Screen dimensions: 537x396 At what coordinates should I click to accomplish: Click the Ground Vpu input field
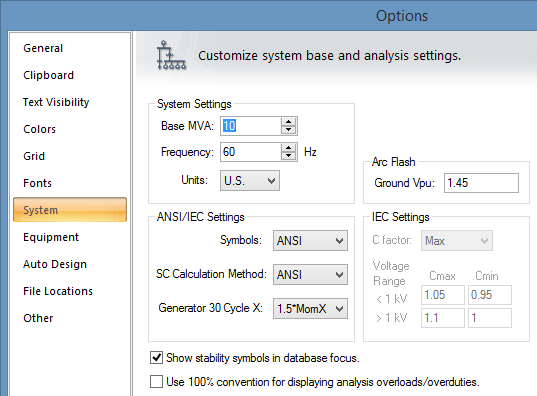tap(481, 183)
